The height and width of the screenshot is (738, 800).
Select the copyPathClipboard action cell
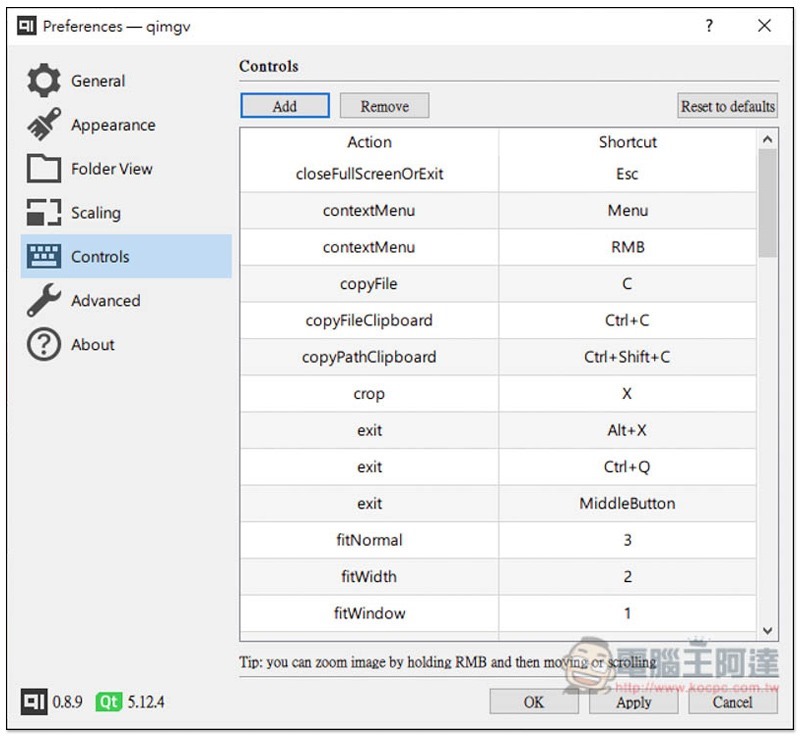369,357
